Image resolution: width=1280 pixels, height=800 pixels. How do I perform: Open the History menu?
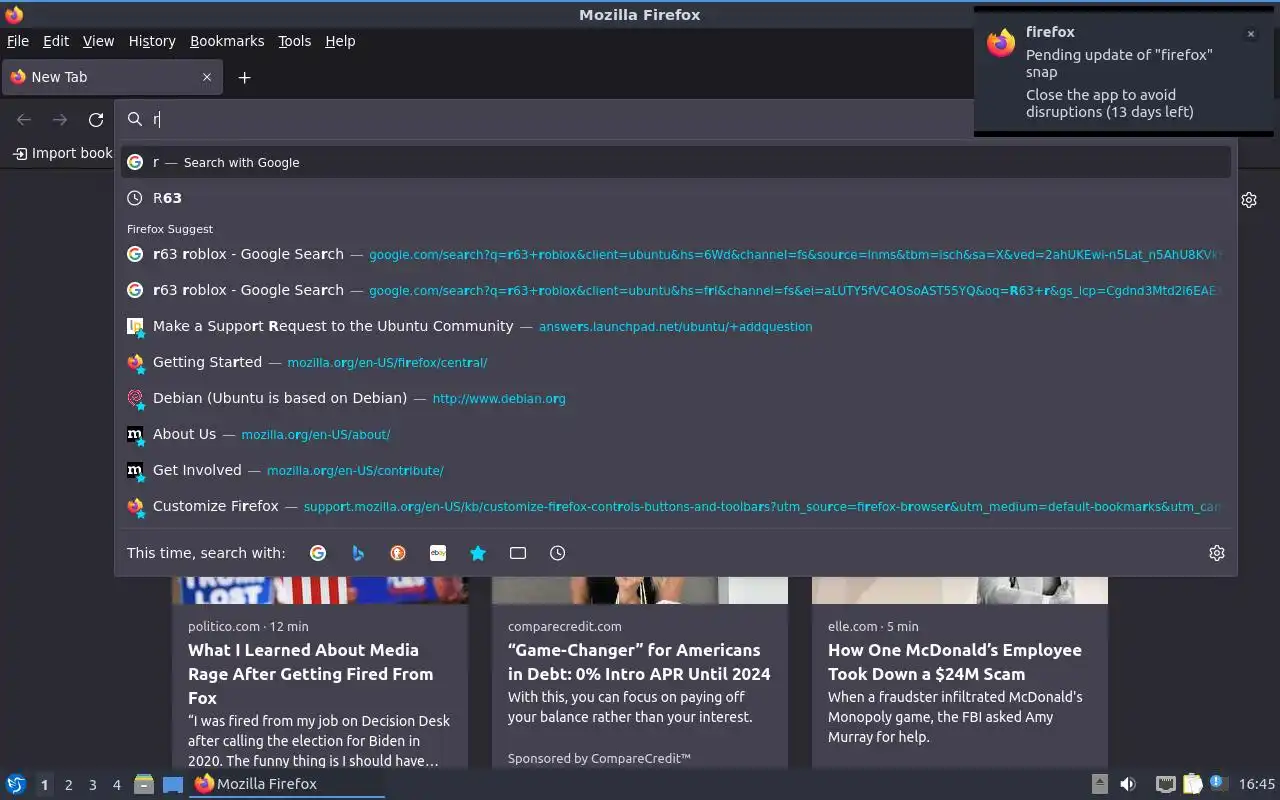152,41
